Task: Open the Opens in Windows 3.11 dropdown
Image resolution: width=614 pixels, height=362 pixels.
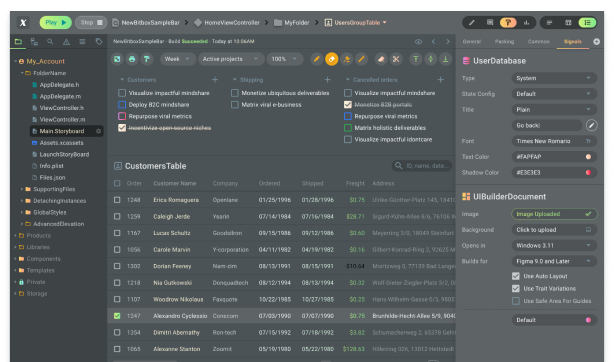Action: click(554, 246)
